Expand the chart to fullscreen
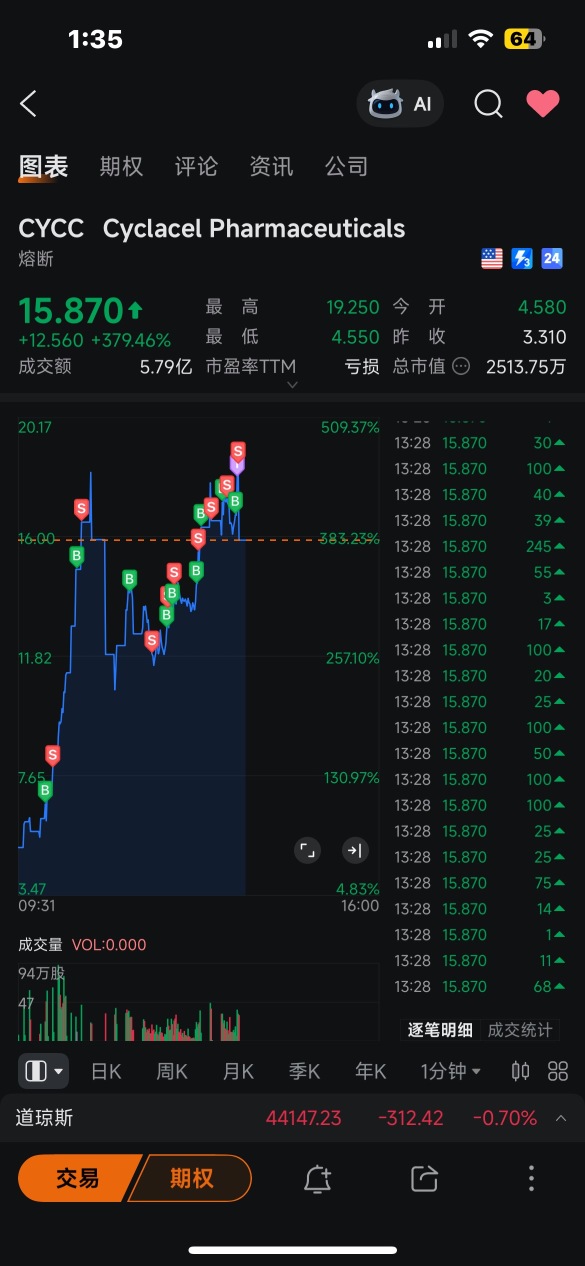This screenshot has height=1266, width=585. point(308,851)
